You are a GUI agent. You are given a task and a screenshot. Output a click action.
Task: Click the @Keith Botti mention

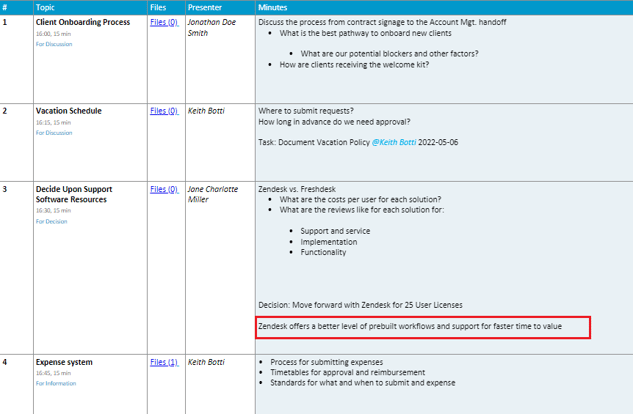coord(394,142)
